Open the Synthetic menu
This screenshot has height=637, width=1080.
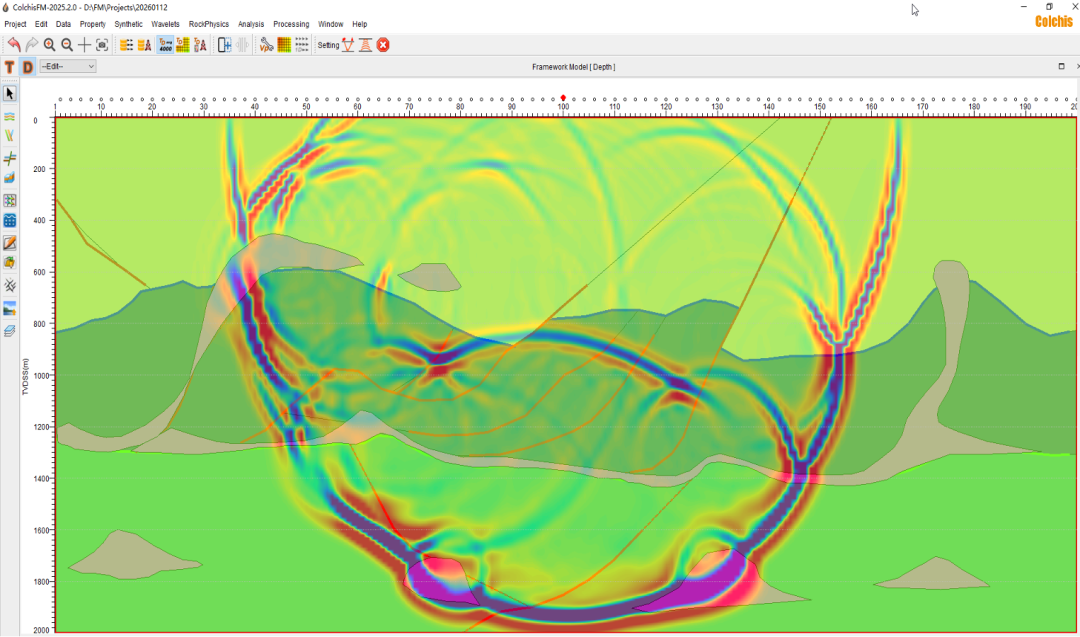(x=128, y=24)
